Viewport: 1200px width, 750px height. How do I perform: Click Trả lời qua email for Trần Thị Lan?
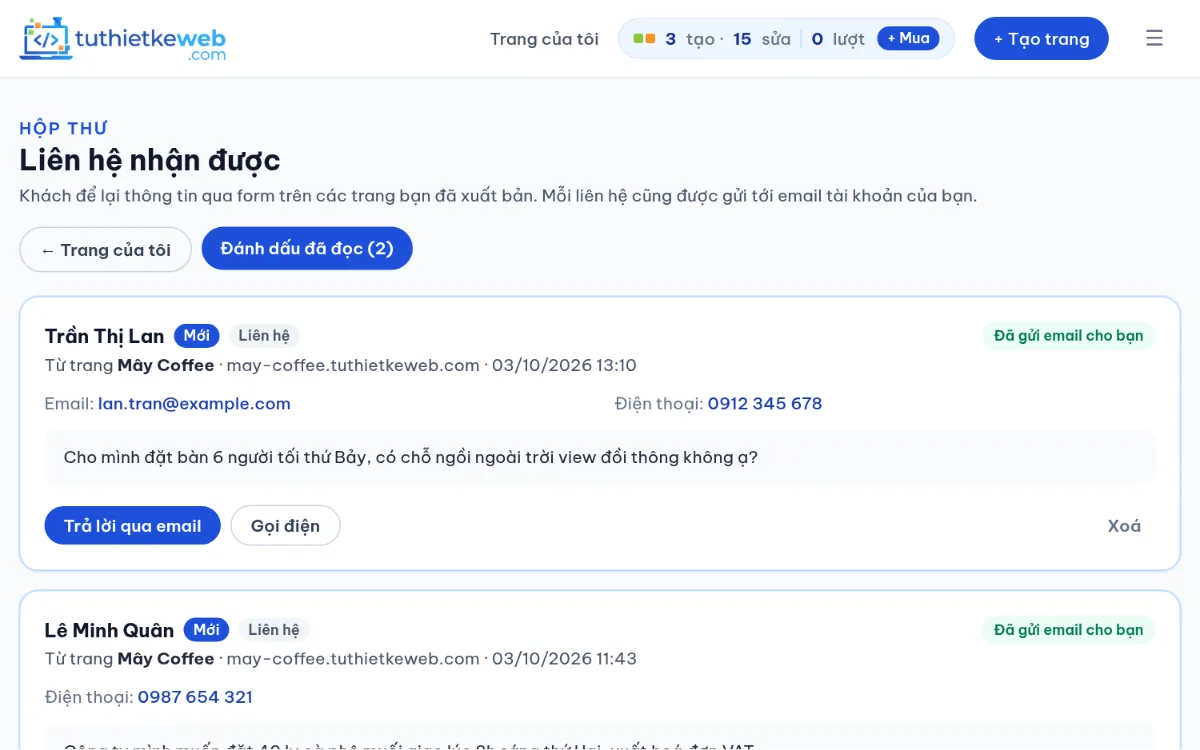(x=132, y=526)
